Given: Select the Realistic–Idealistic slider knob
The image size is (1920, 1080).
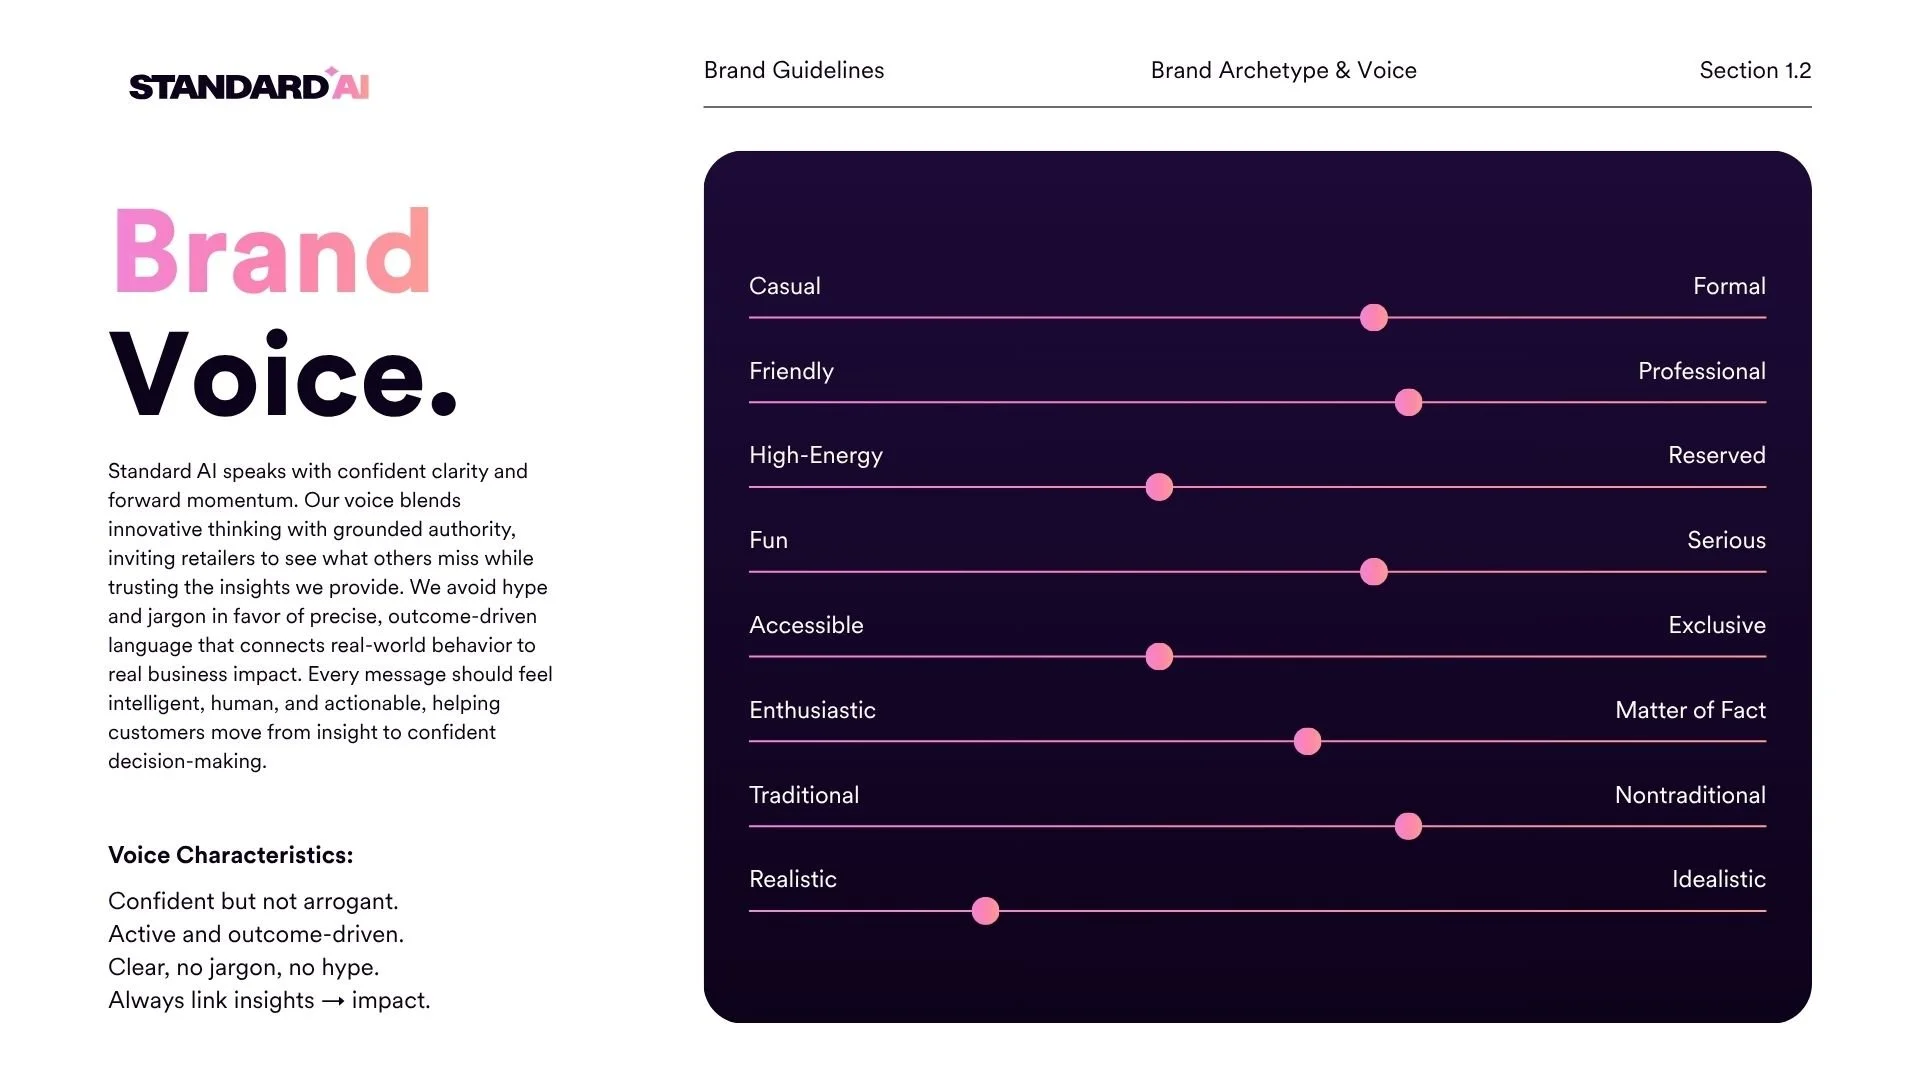Looking at the screenshot, I should pos(985,911).
